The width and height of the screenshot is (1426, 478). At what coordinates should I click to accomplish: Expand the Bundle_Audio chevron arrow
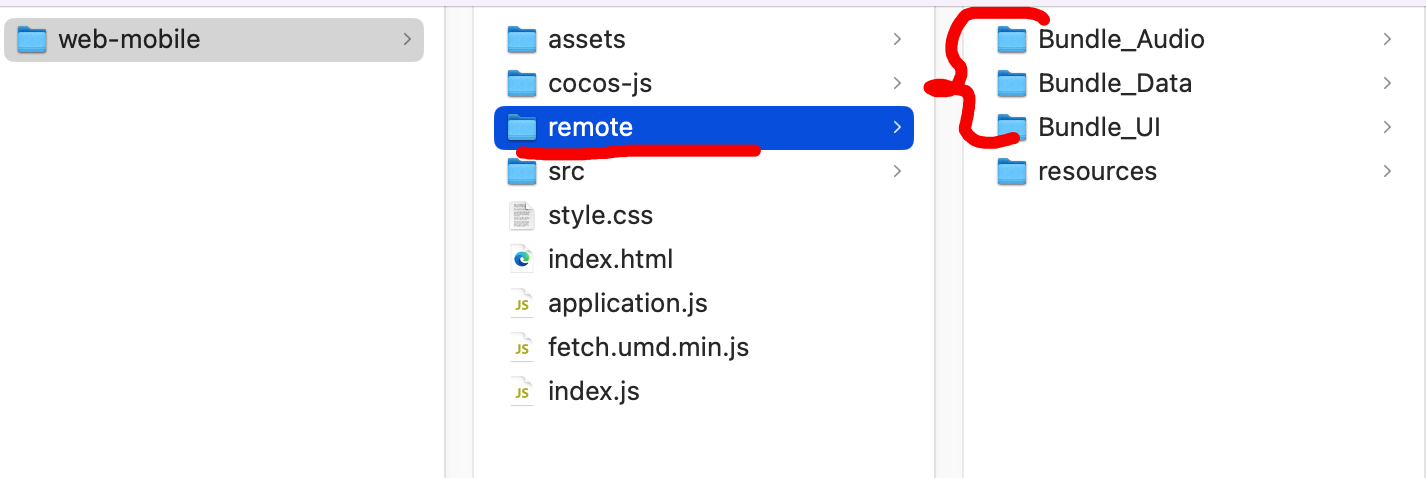[1387, 40]
